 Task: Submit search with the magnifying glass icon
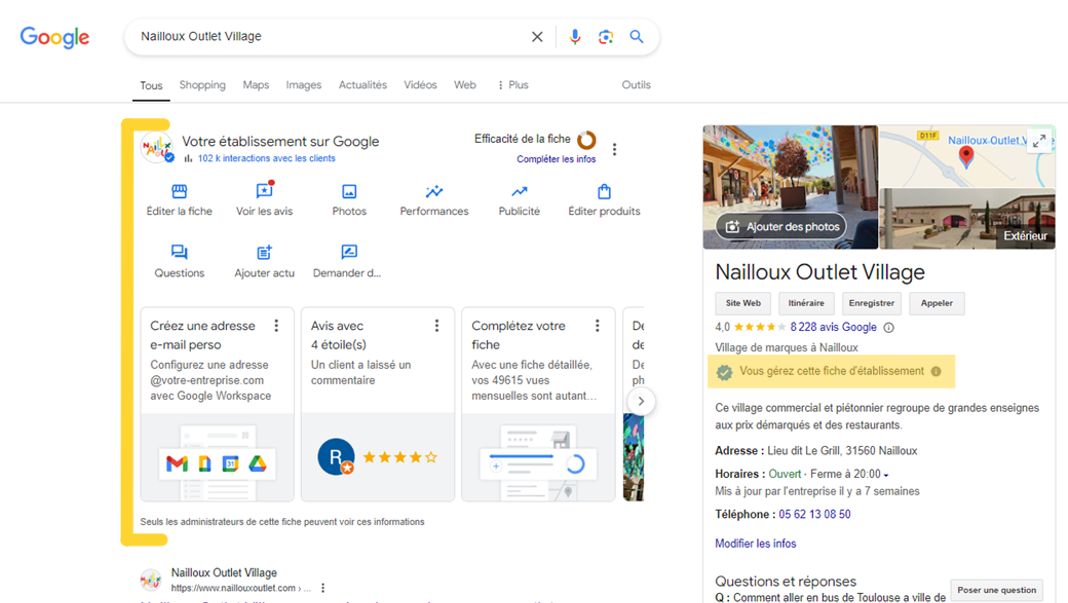(636, 37)
